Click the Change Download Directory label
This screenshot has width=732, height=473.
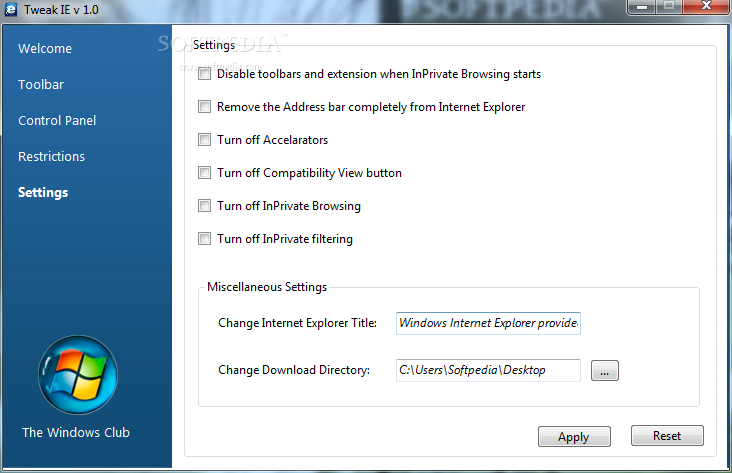pos(294,370)
